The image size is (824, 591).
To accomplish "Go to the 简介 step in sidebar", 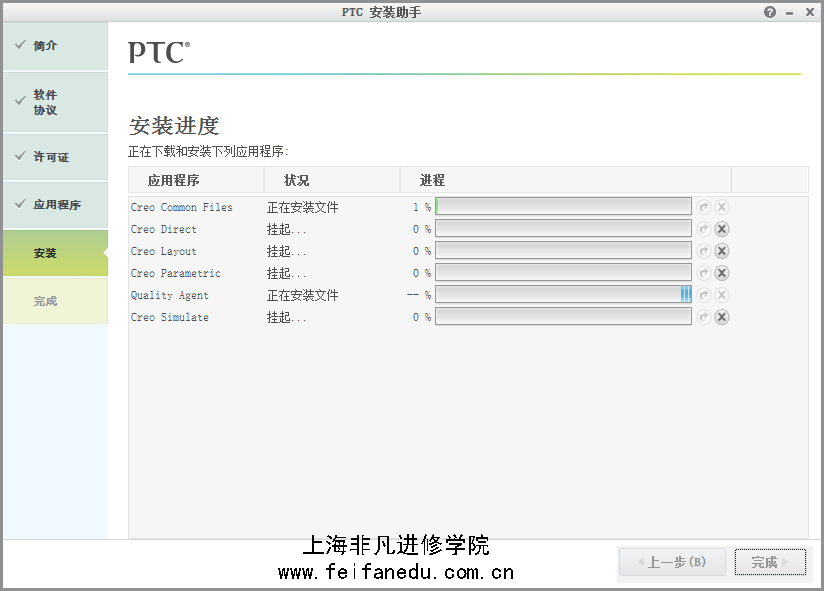I will (55, 46).
